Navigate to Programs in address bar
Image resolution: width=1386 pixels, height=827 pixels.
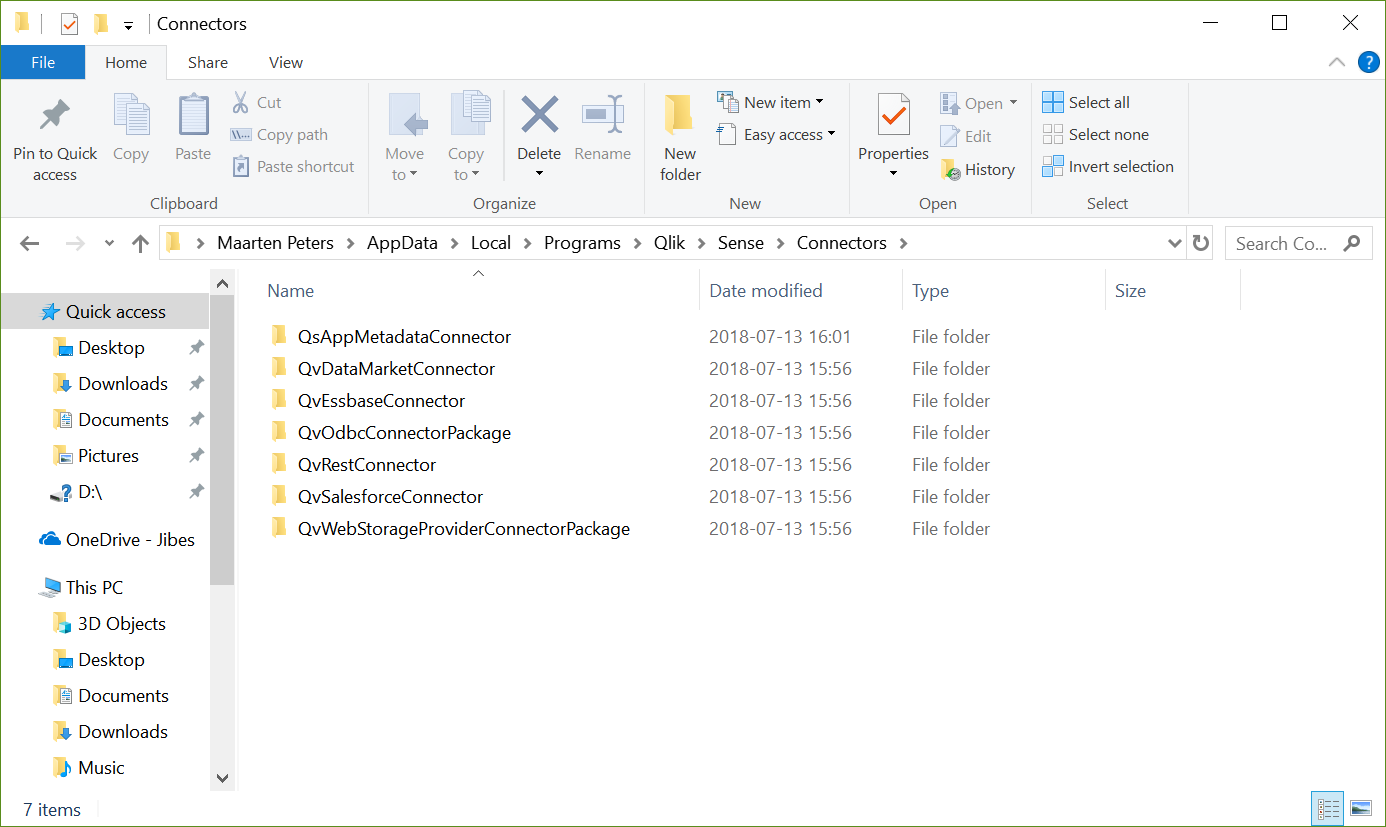tap(582, 243)
